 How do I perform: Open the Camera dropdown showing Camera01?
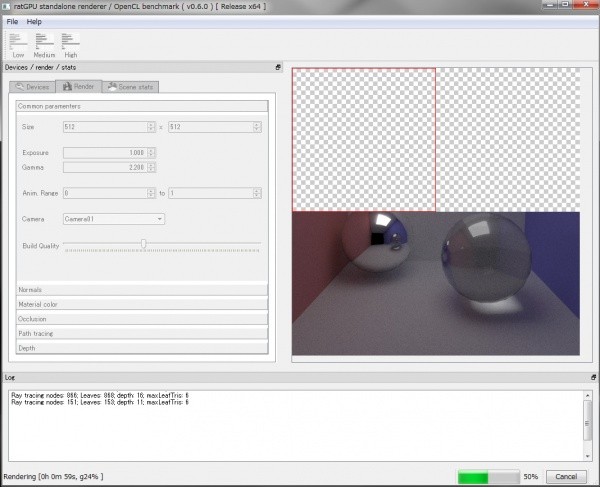point(114,219)
